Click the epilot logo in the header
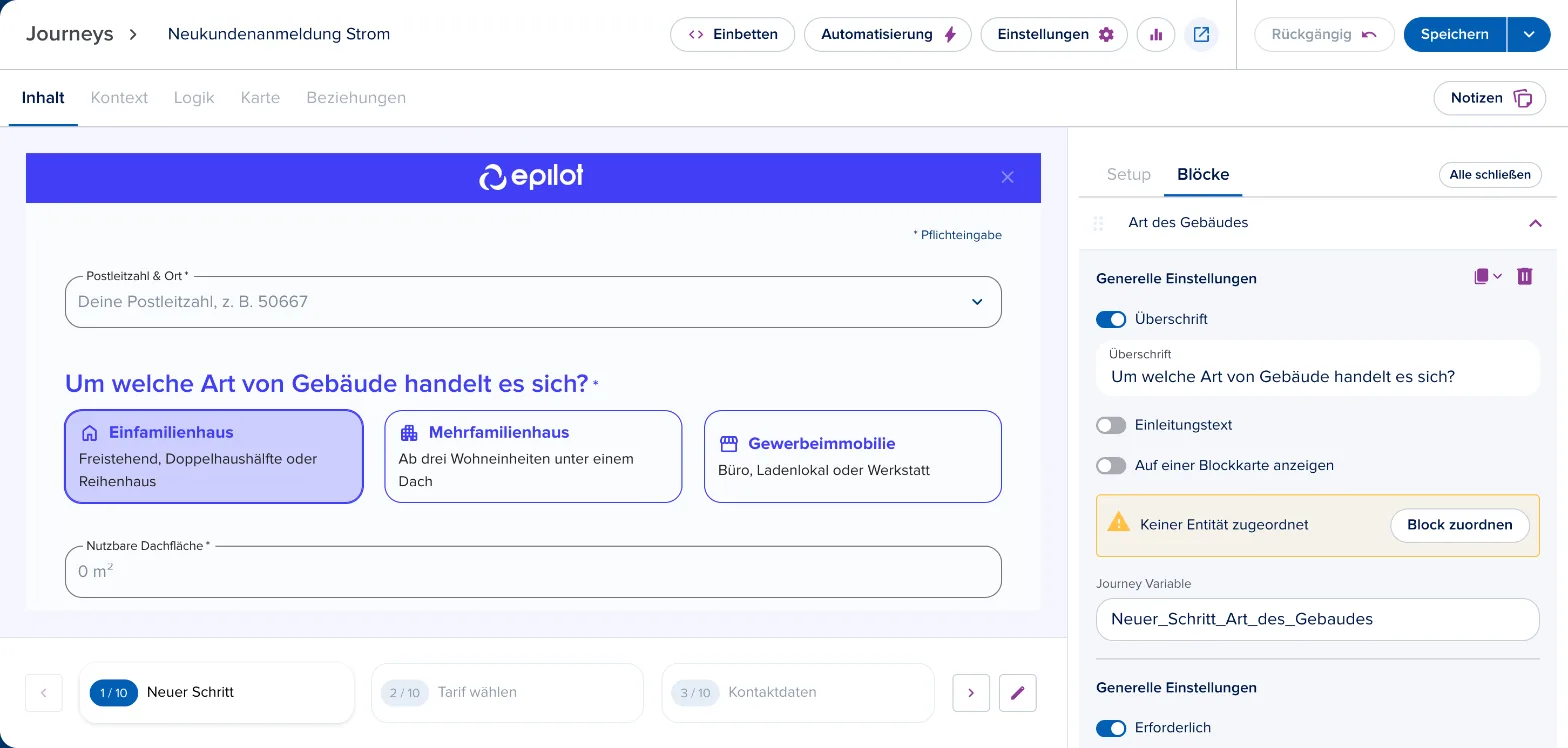The width and height of the screenshot is (1568, 748). (531, 177)
